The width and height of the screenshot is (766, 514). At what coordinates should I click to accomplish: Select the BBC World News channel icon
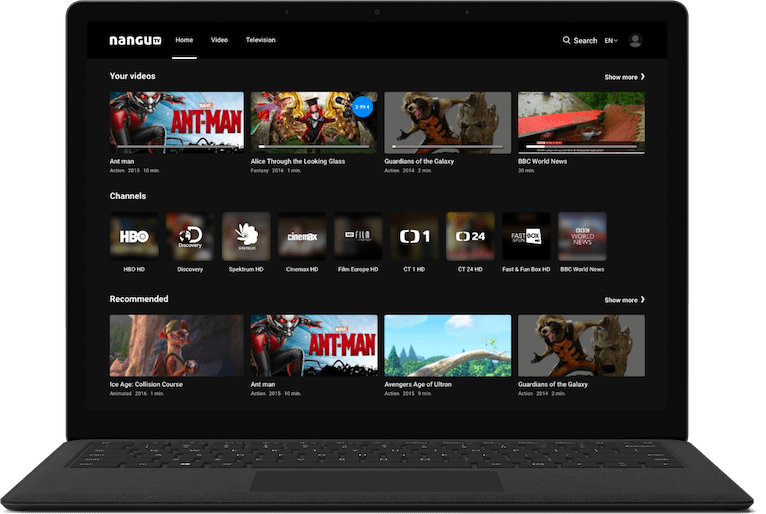pyautogui.click(x=582, y=236)
